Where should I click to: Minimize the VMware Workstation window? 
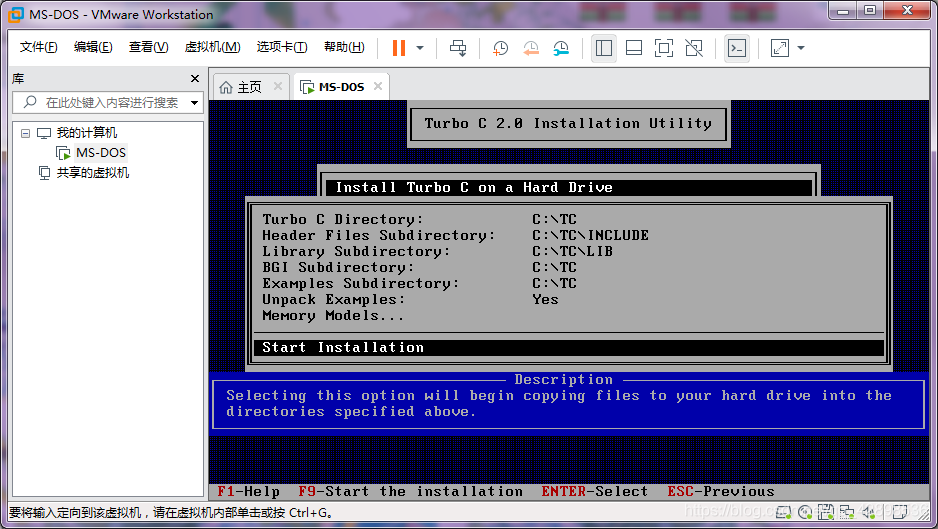843,10
